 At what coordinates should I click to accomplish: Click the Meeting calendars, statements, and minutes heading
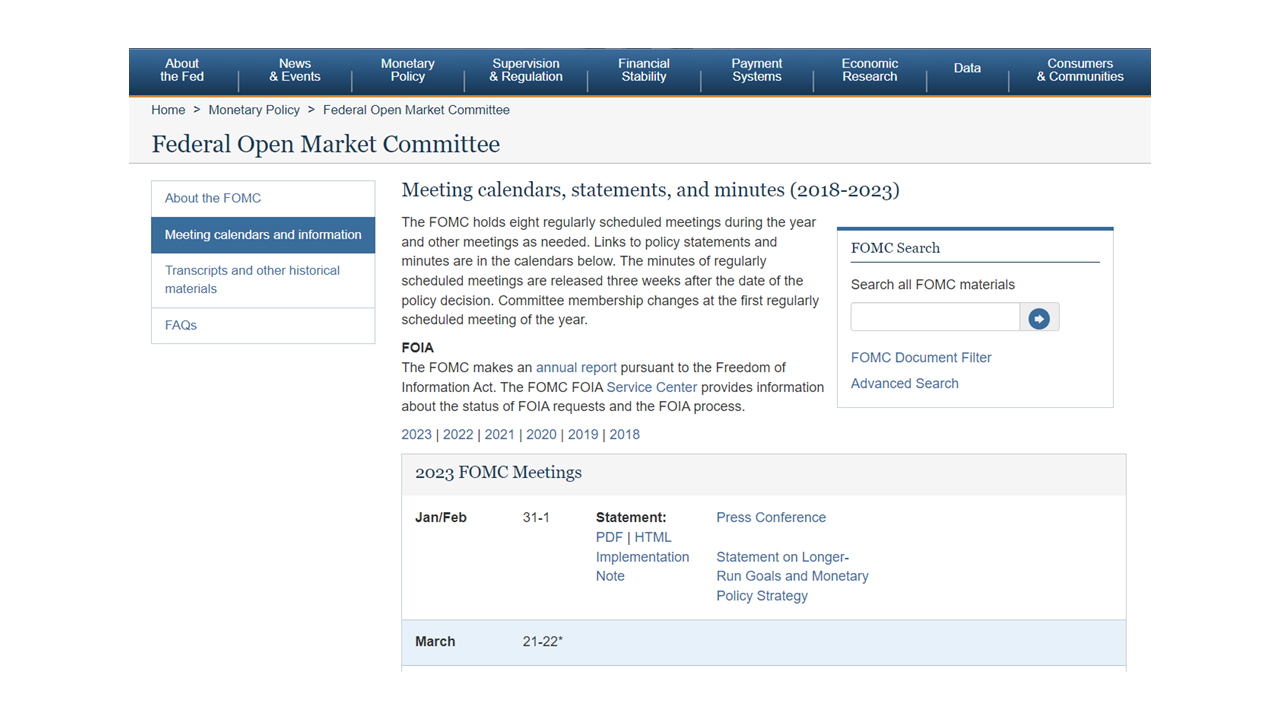pos(650,190)
